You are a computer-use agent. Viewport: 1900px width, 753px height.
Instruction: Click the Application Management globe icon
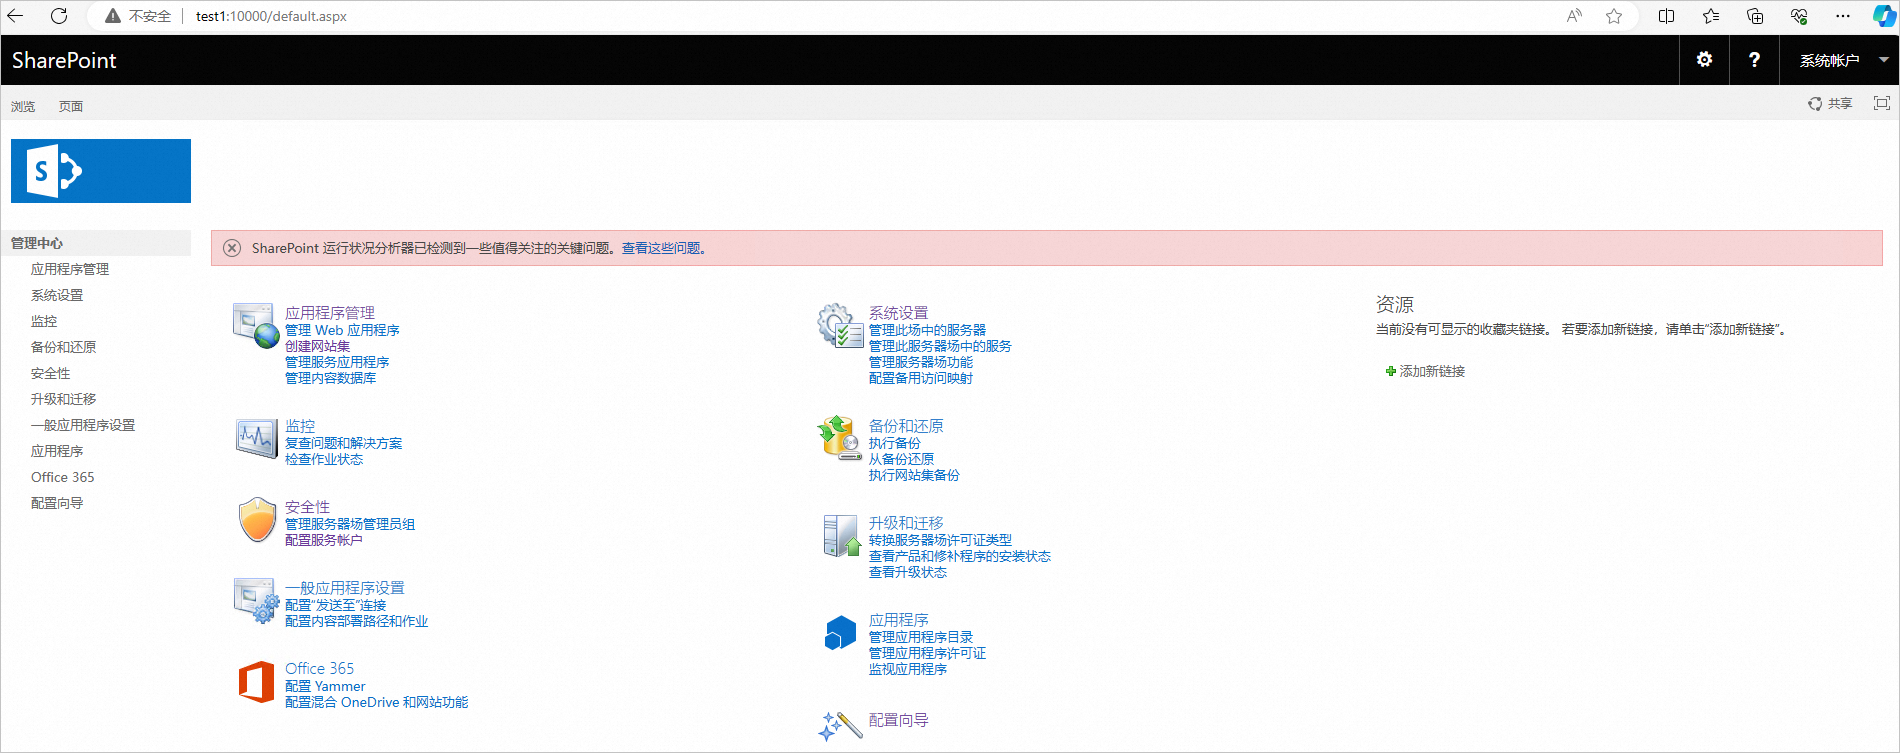coord(256,326)
